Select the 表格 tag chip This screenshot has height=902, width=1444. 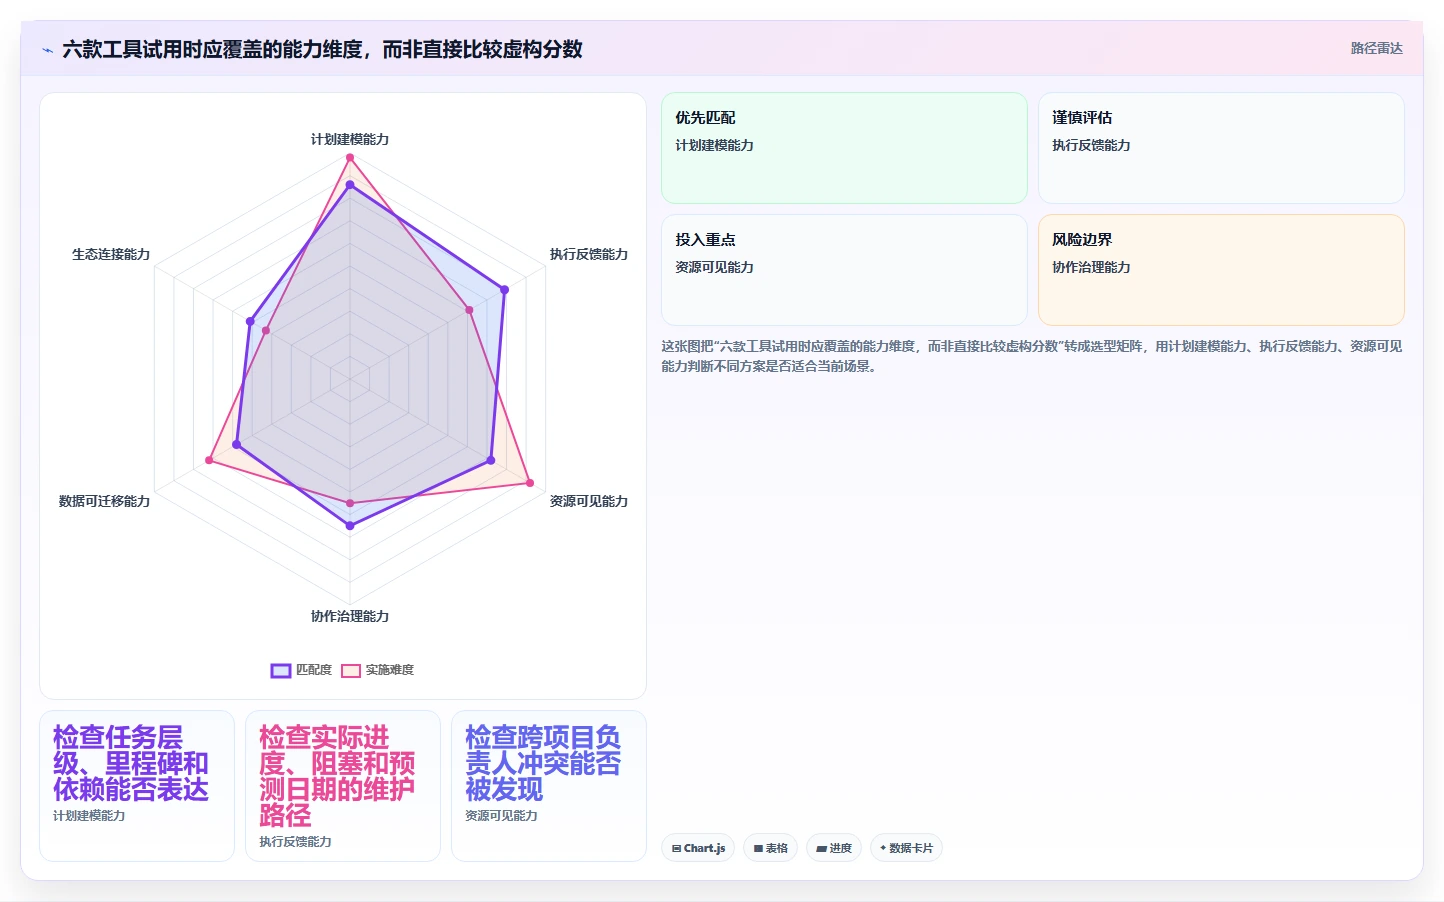[x=770, y=848]
